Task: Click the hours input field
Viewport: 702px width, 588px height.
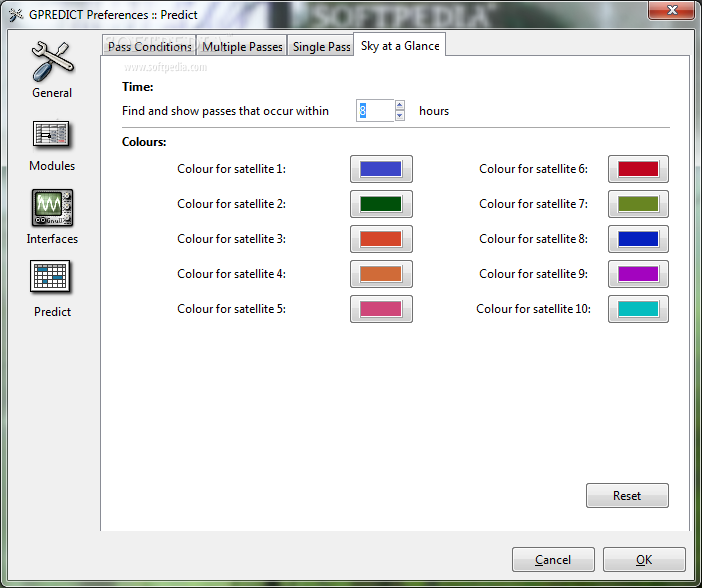Action: click(375, 111)
